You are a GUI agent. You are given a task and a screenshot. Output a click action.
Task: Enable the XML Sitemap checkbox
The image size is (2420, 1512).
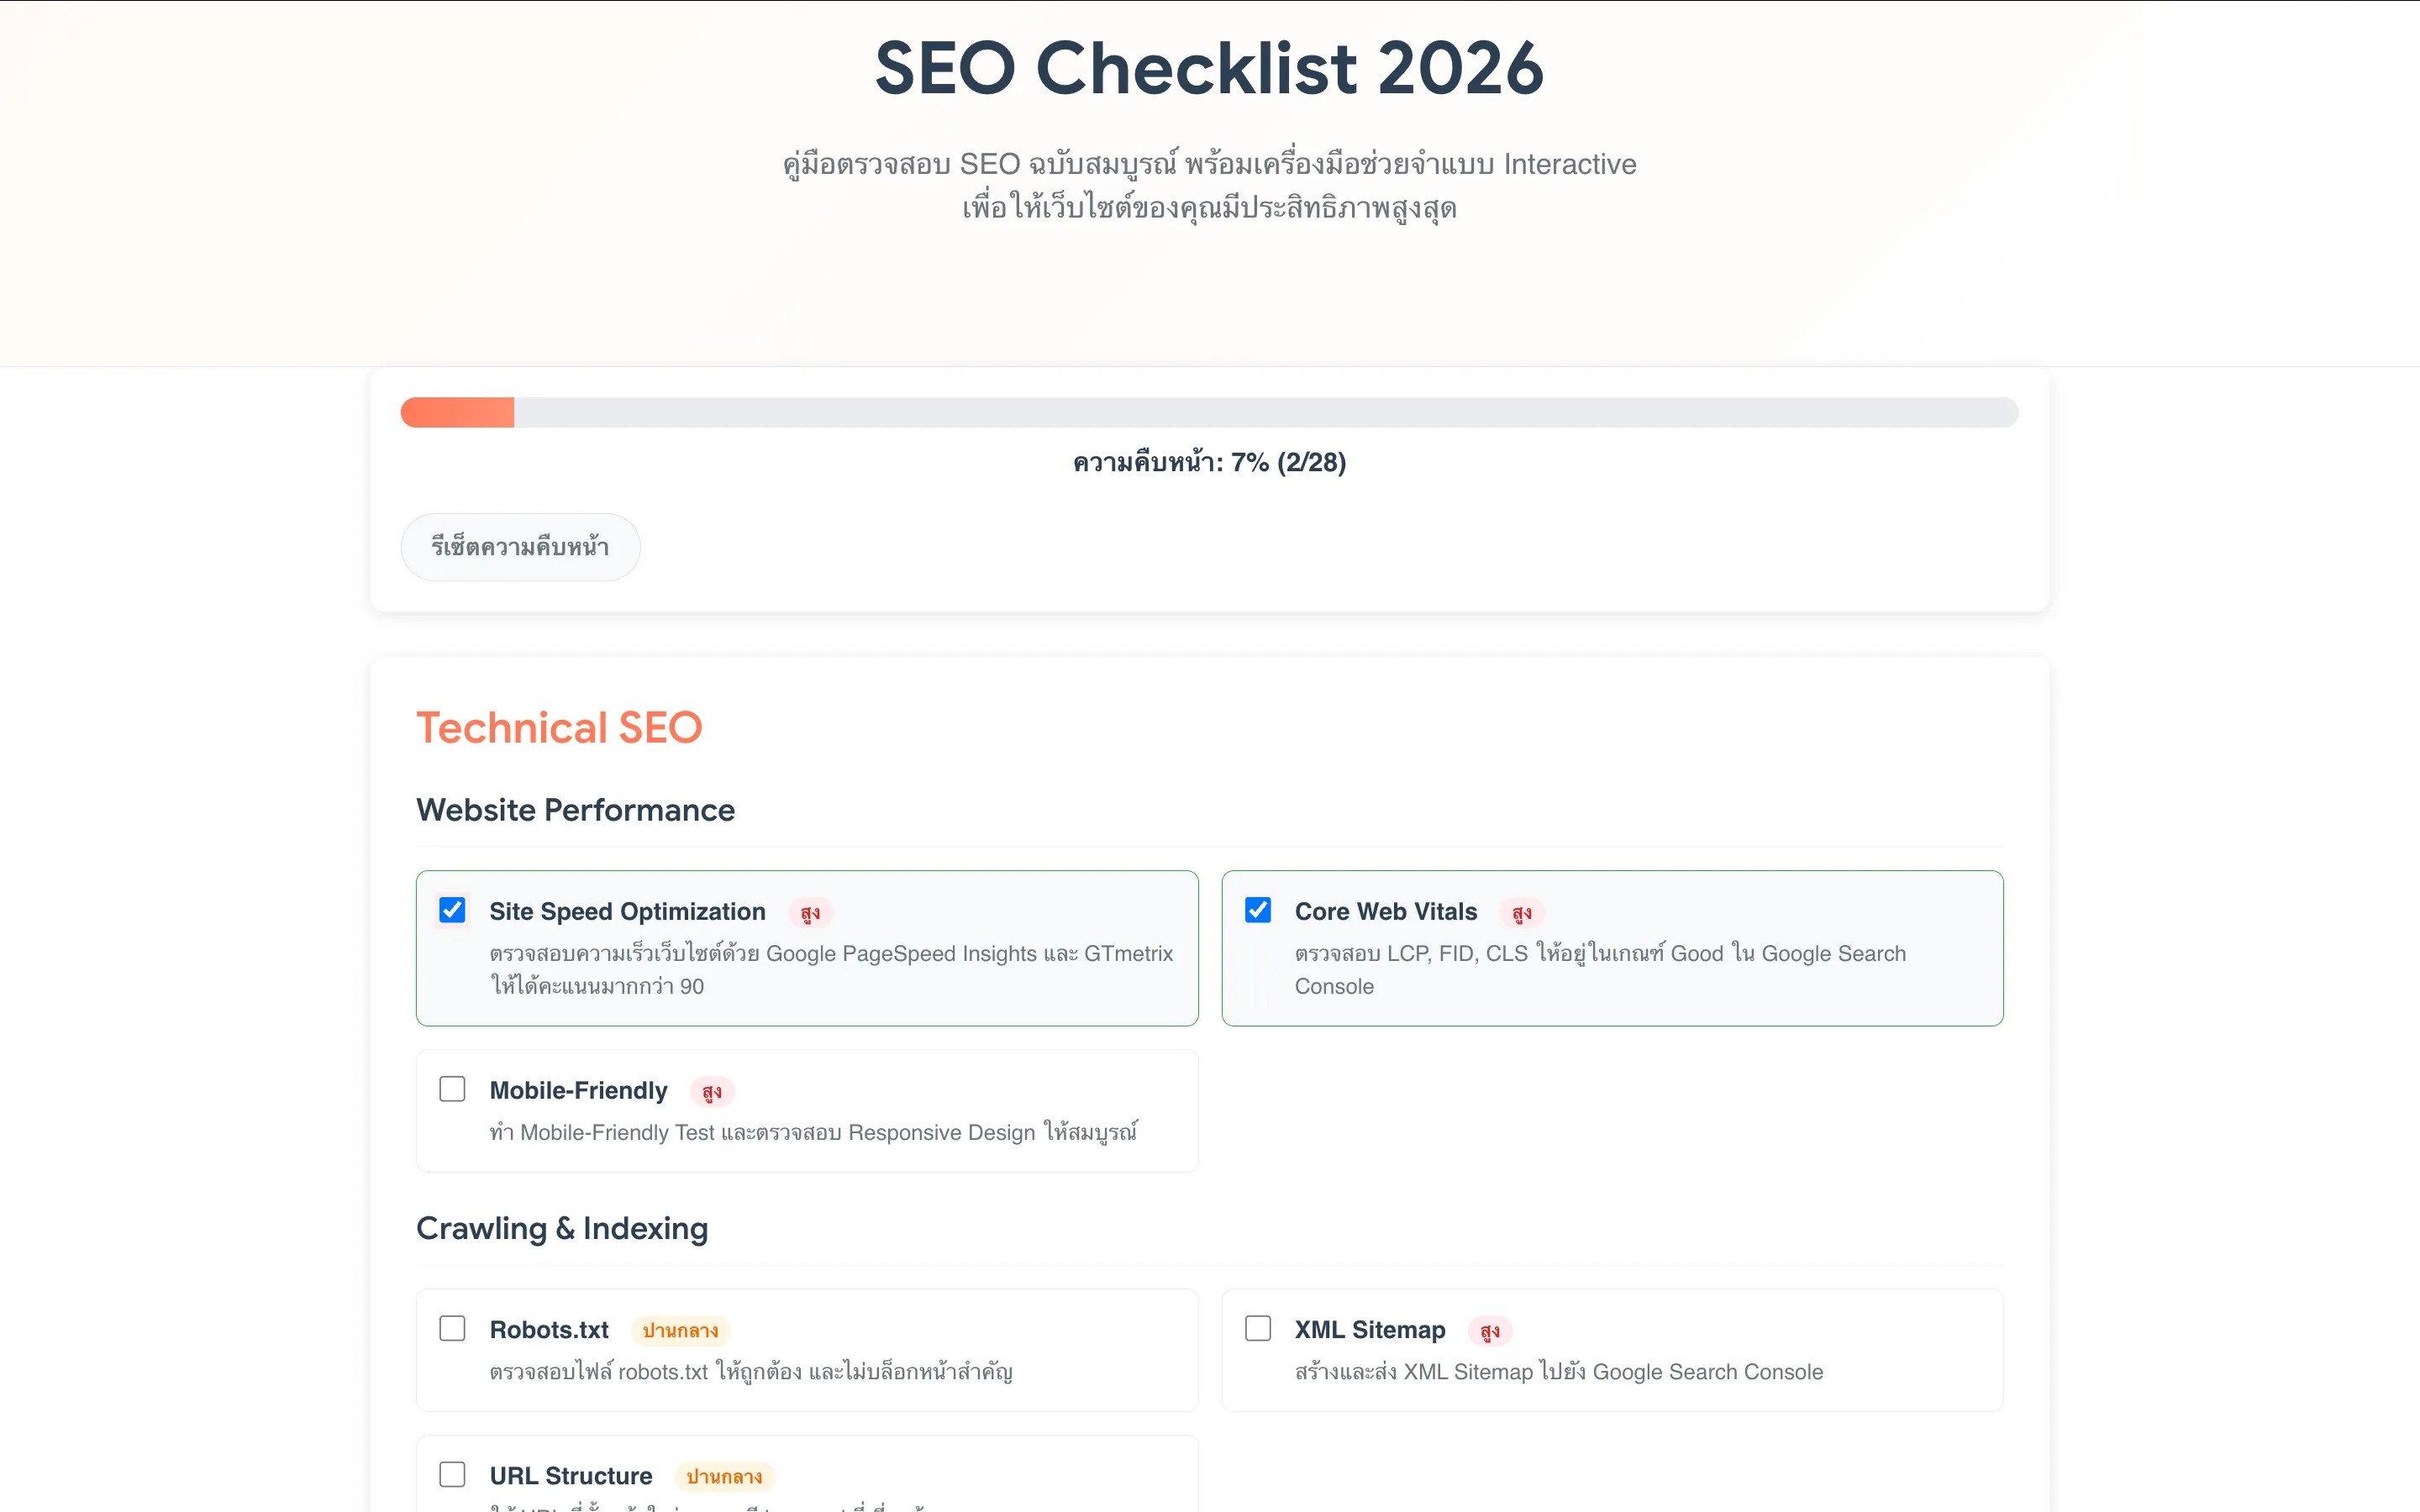[1258, 1328]
